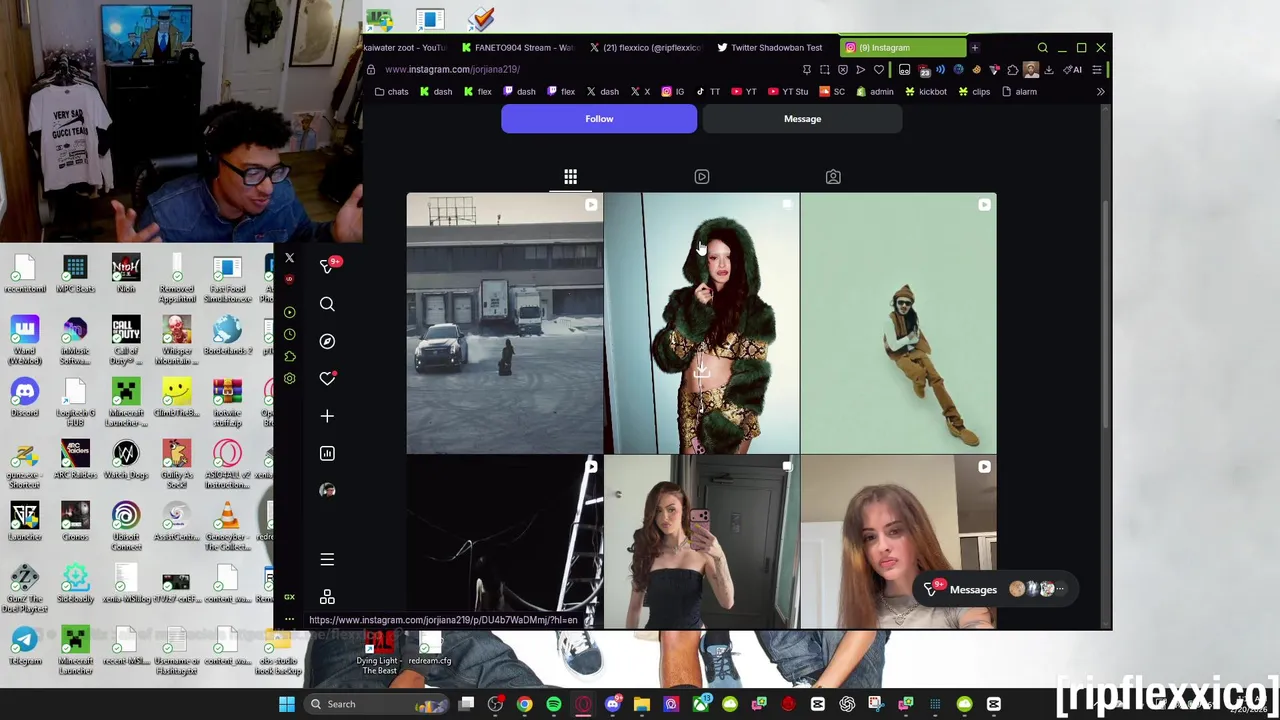This screenshot has height=720, width=1280.
Task: Switch to the flexxico X profile tab
Action: (645, 48)
